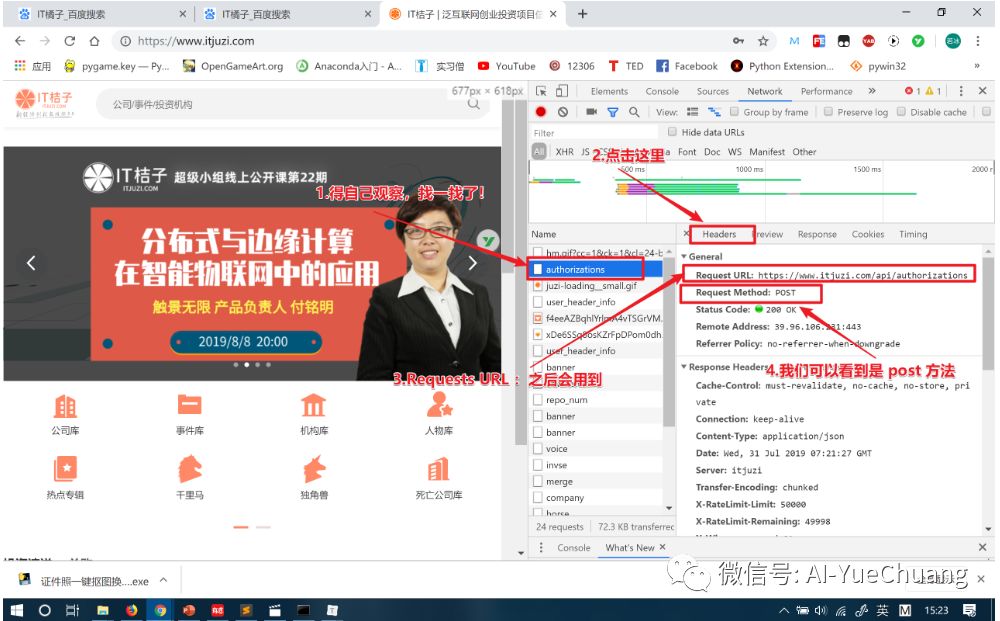Open the Timing tab

913,234
